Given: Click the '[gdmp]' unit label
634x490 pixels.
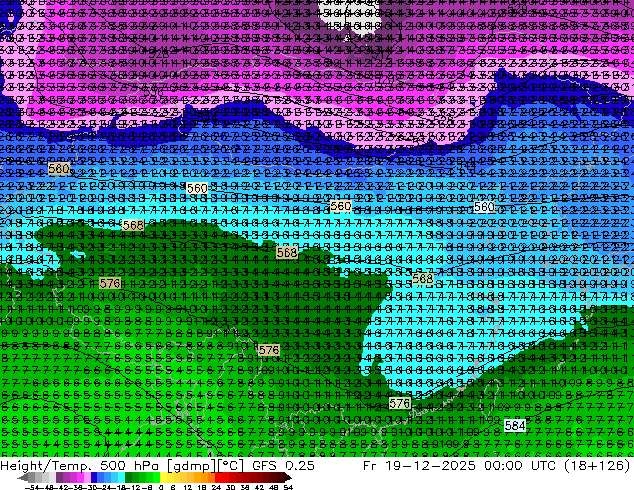Looking at the screenshot, I should (190, 466).
